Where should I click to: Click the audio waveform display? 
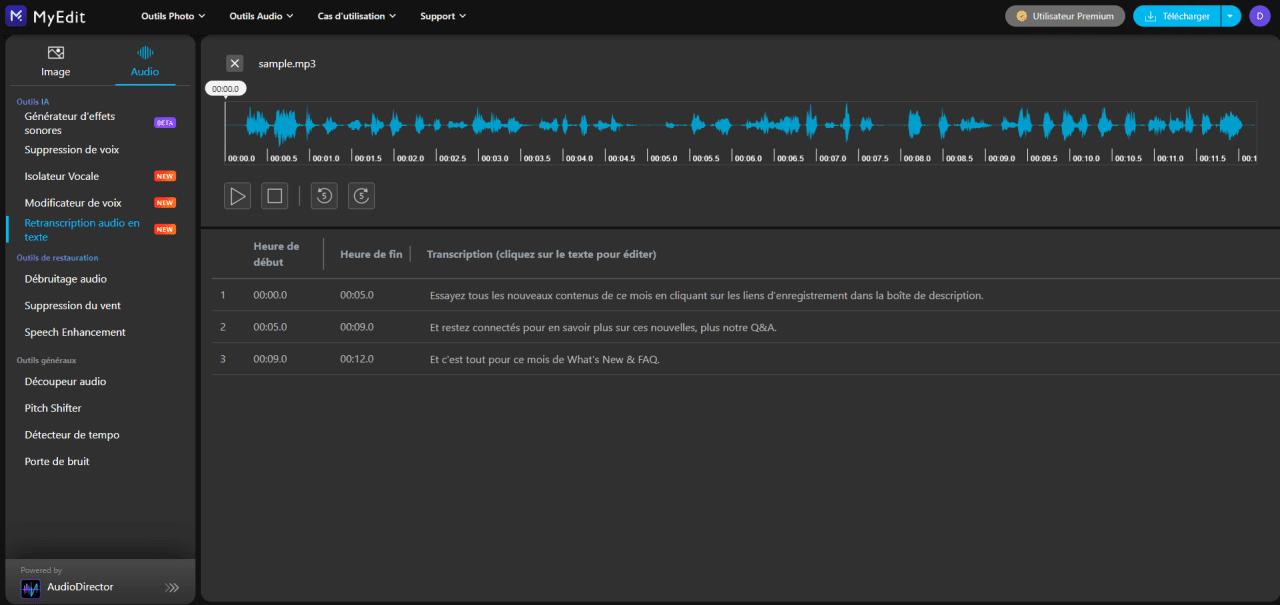(741, 125)
